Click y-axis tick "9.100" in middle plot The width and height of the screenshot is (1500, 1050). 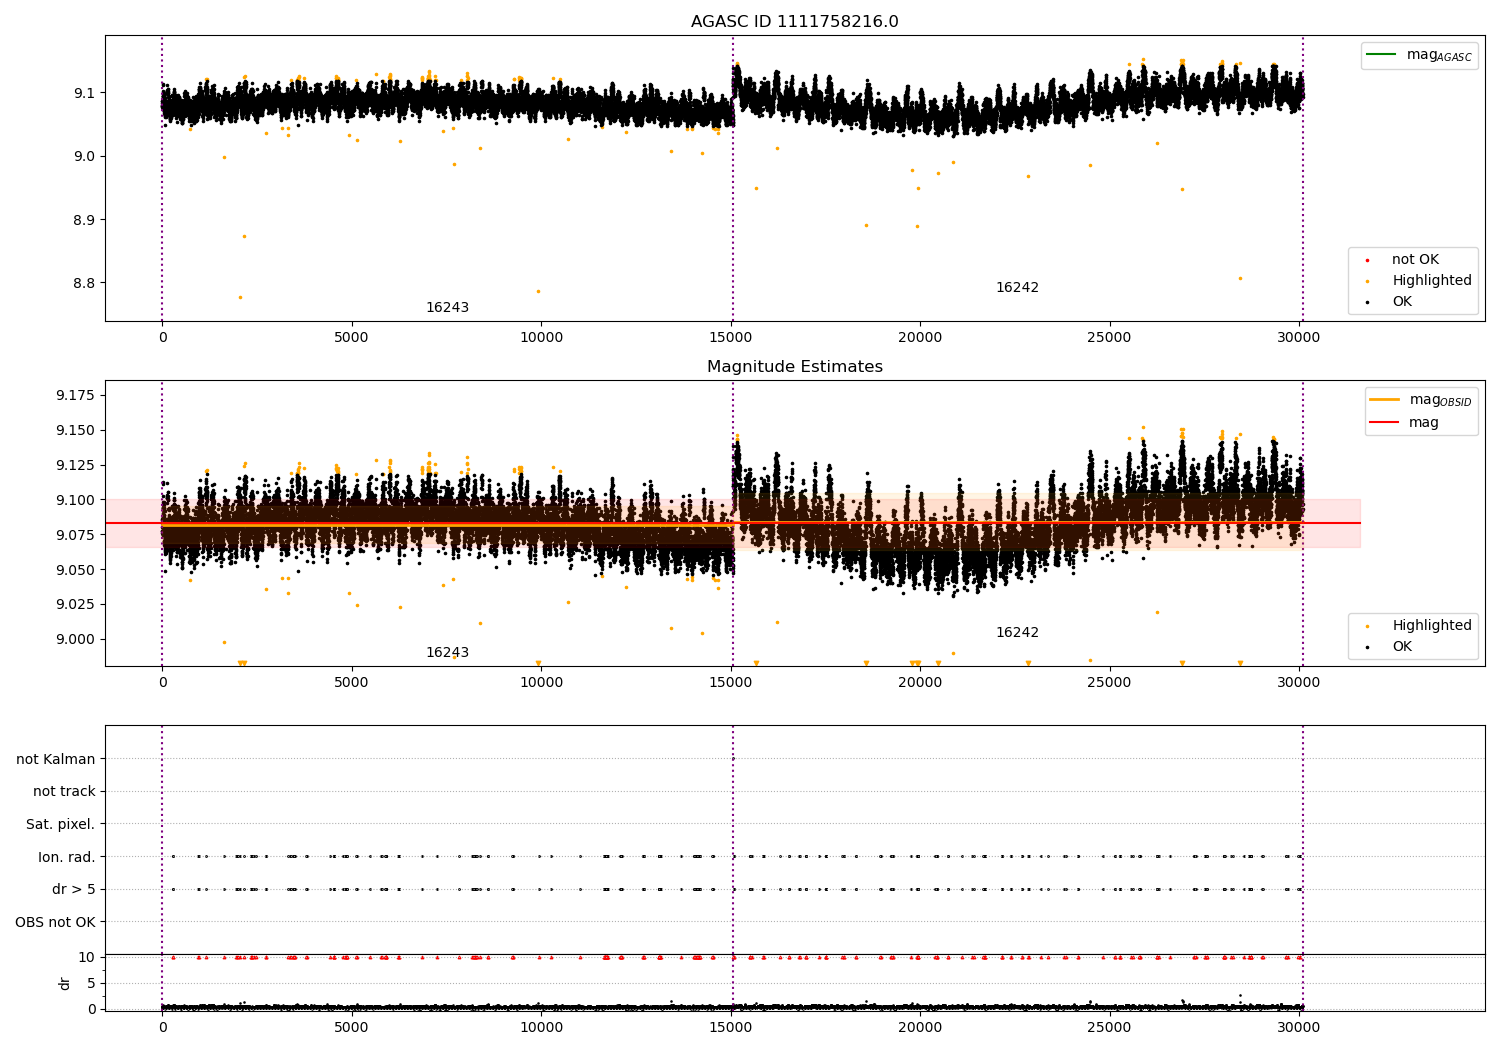pos(76,500)
